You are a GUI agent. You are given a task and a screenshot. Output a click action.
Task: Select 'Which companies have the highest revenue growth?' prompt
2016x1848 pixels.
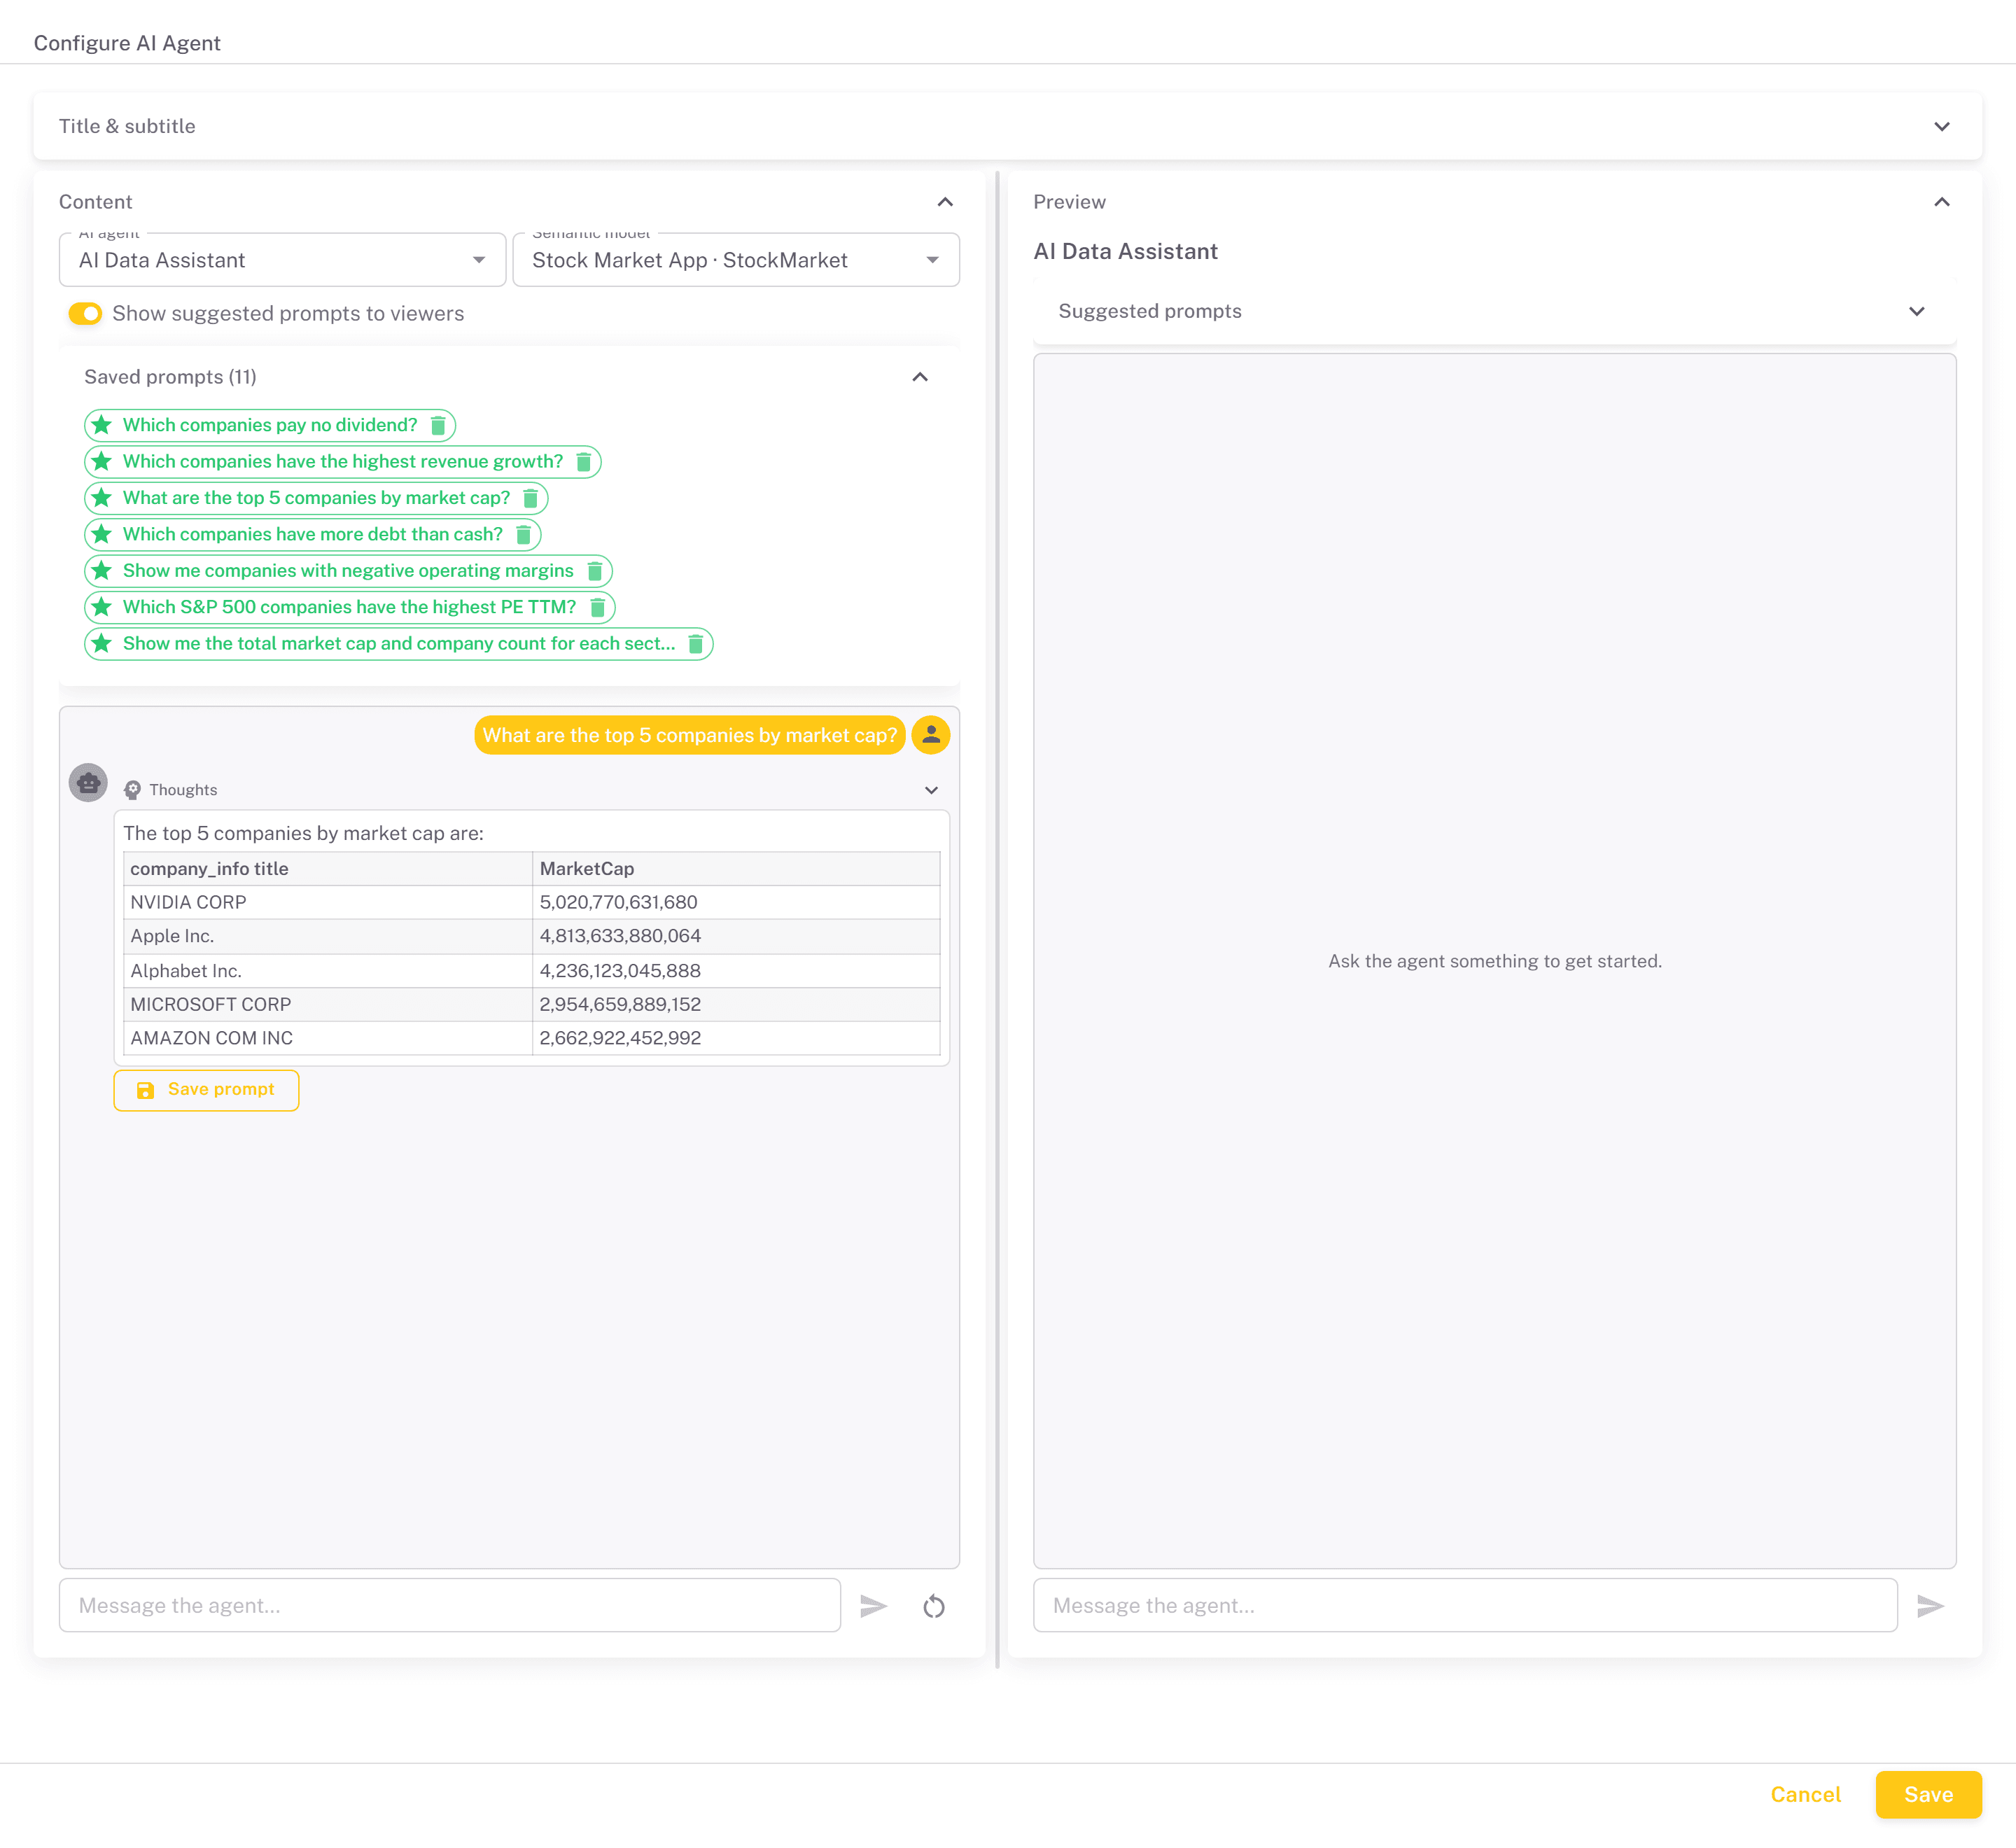coord(343,462)
